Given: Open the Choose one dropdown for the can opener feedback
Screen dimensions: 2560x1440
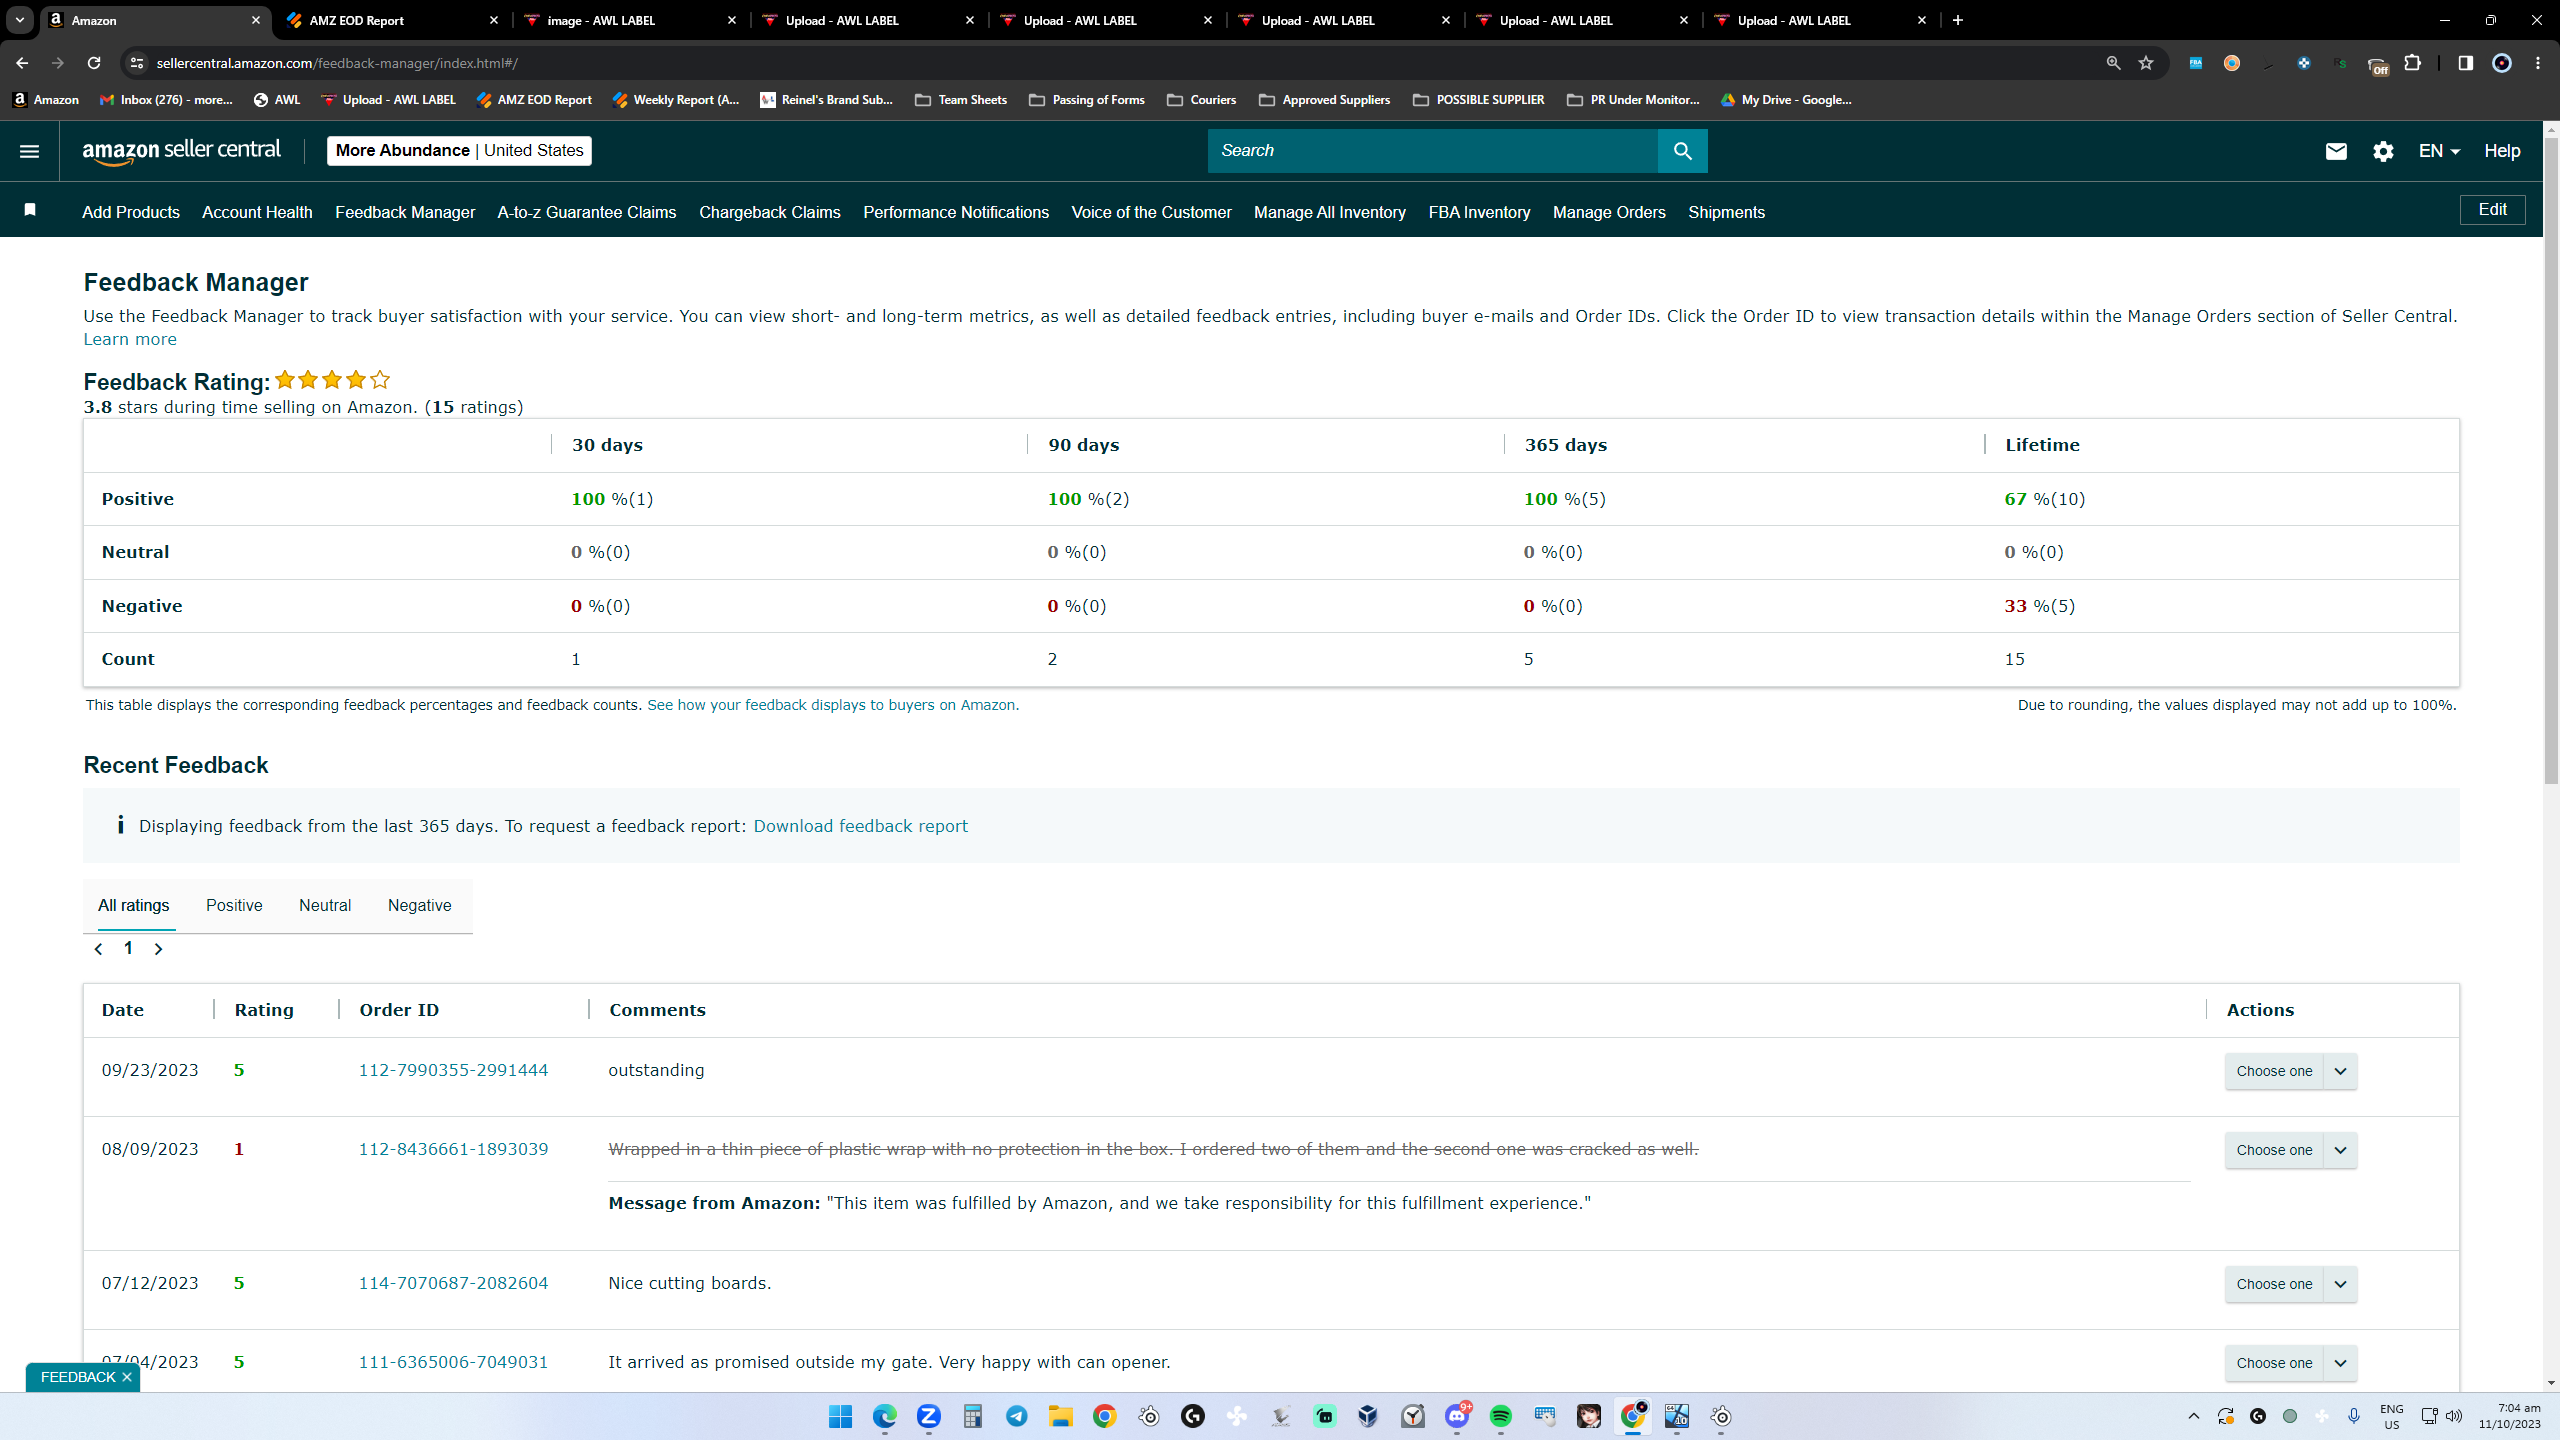Looking at the screenshot, I should 2290,1363.
